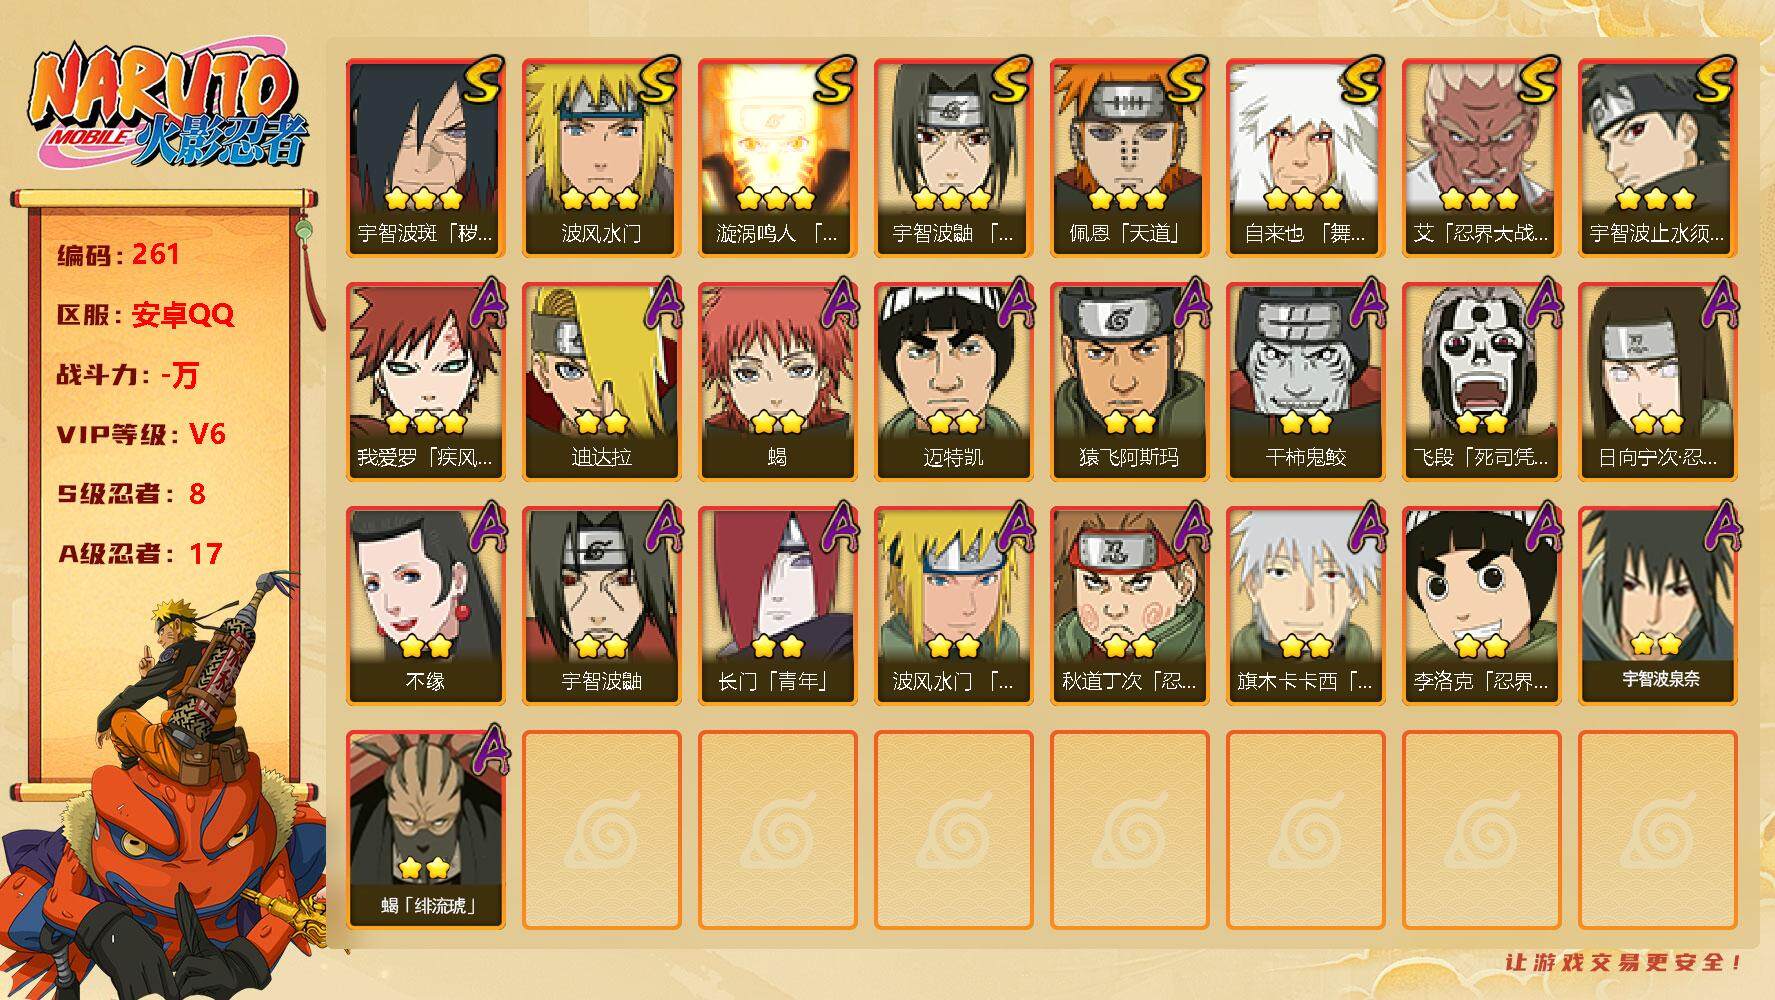
Task: Click the S rank badge on 宇智波斑 card
Action: coord(483,81)
